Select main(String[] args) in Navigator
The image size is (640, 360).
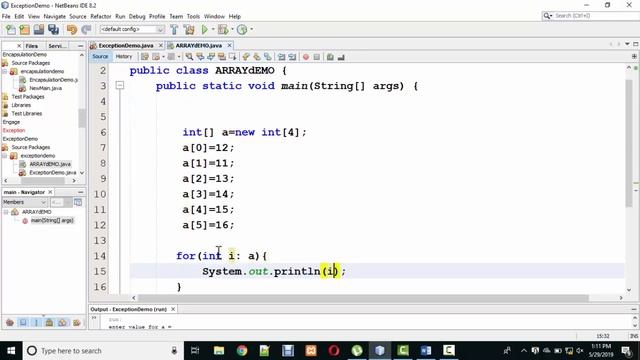pyautogui.click(x=52, y=220)
